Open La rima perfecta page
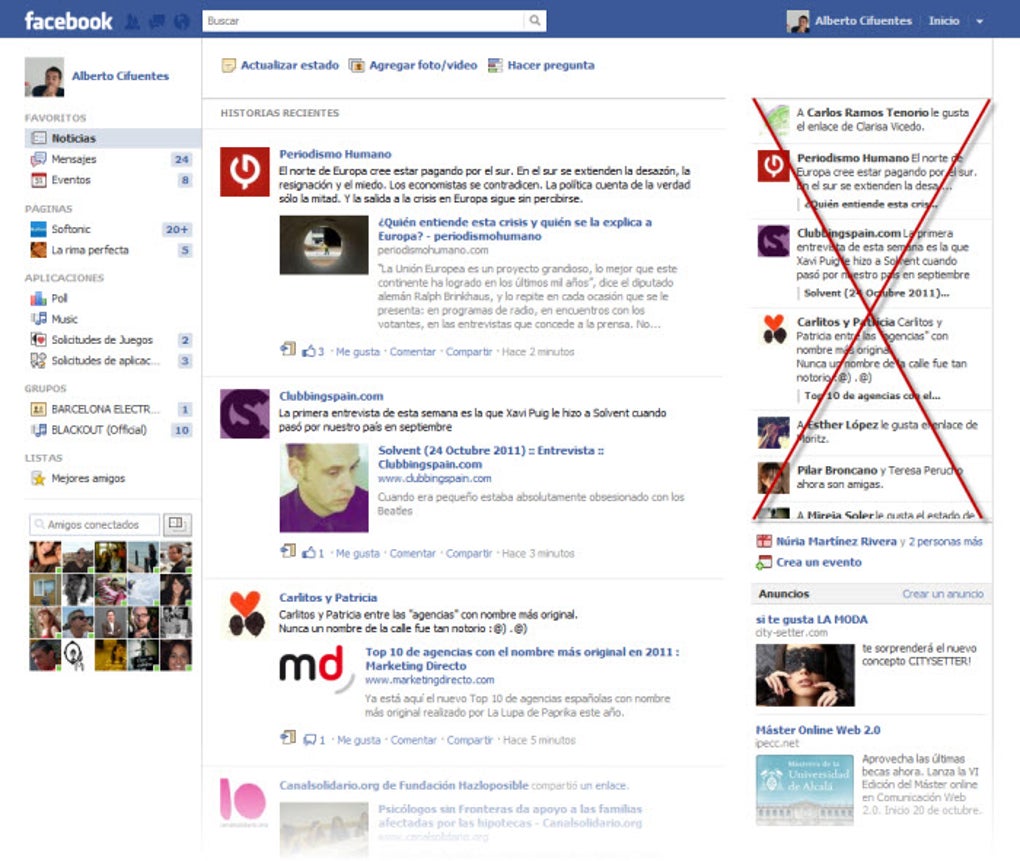1020x861 pixels. pyautogui.click(x=90, y=250)
